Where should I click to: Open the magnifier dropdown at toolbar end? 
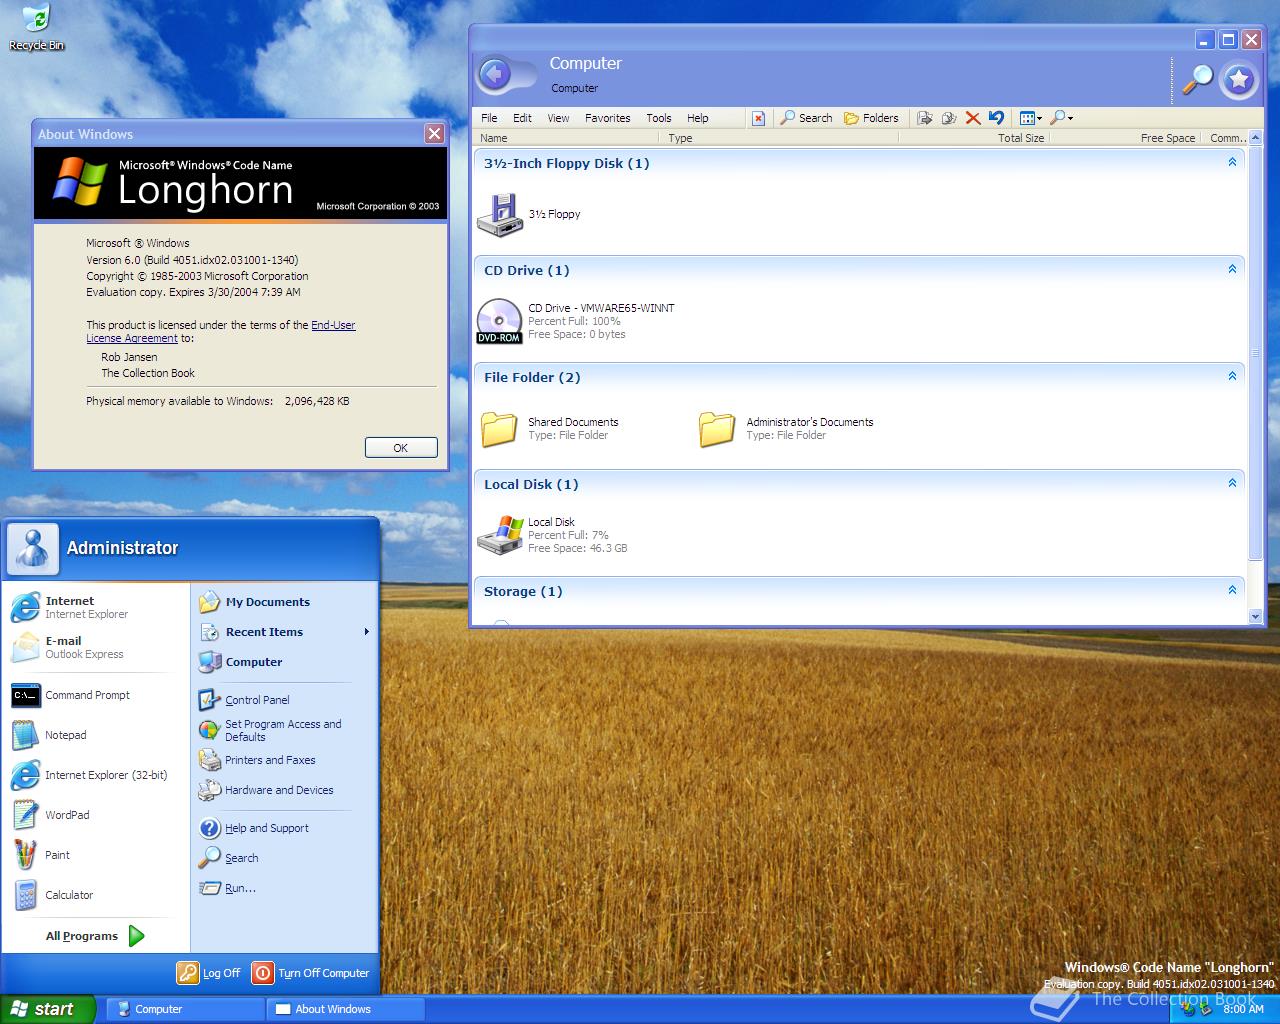tap(1062, 118)
